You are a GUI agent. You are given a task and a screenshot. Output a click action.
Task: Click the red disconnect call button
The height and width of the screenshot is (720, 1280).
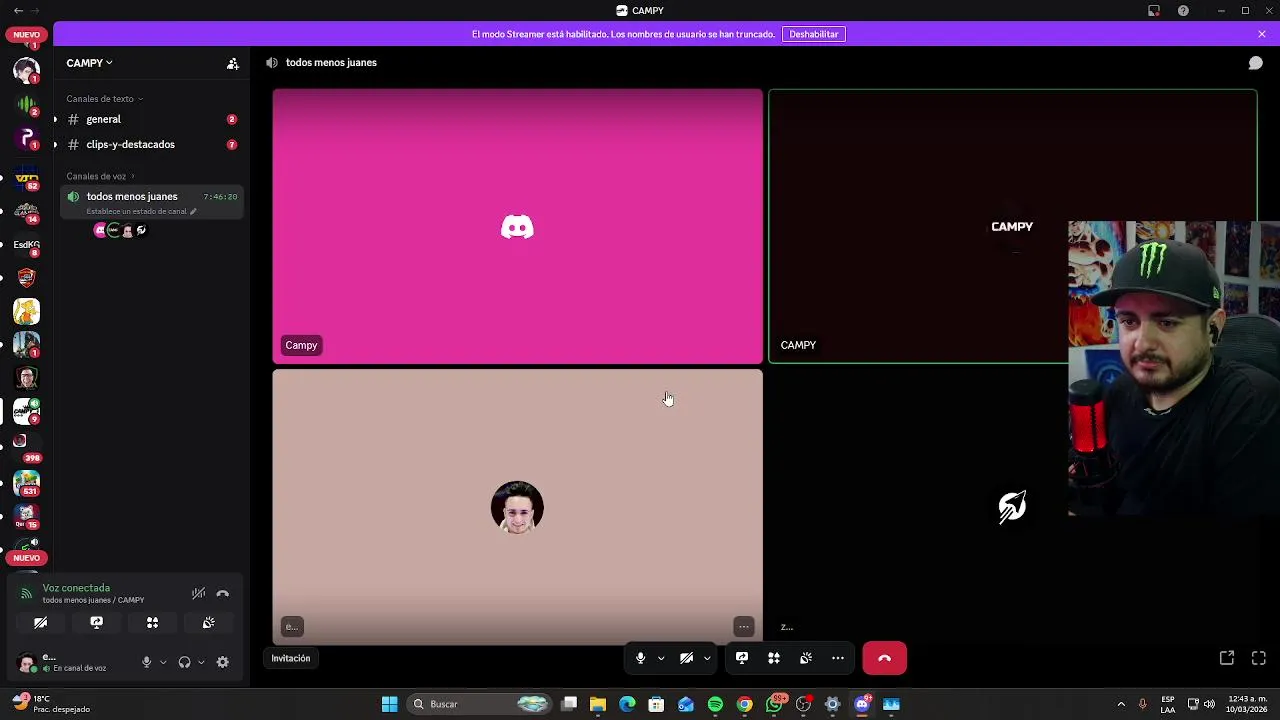[x=884, y=658]
